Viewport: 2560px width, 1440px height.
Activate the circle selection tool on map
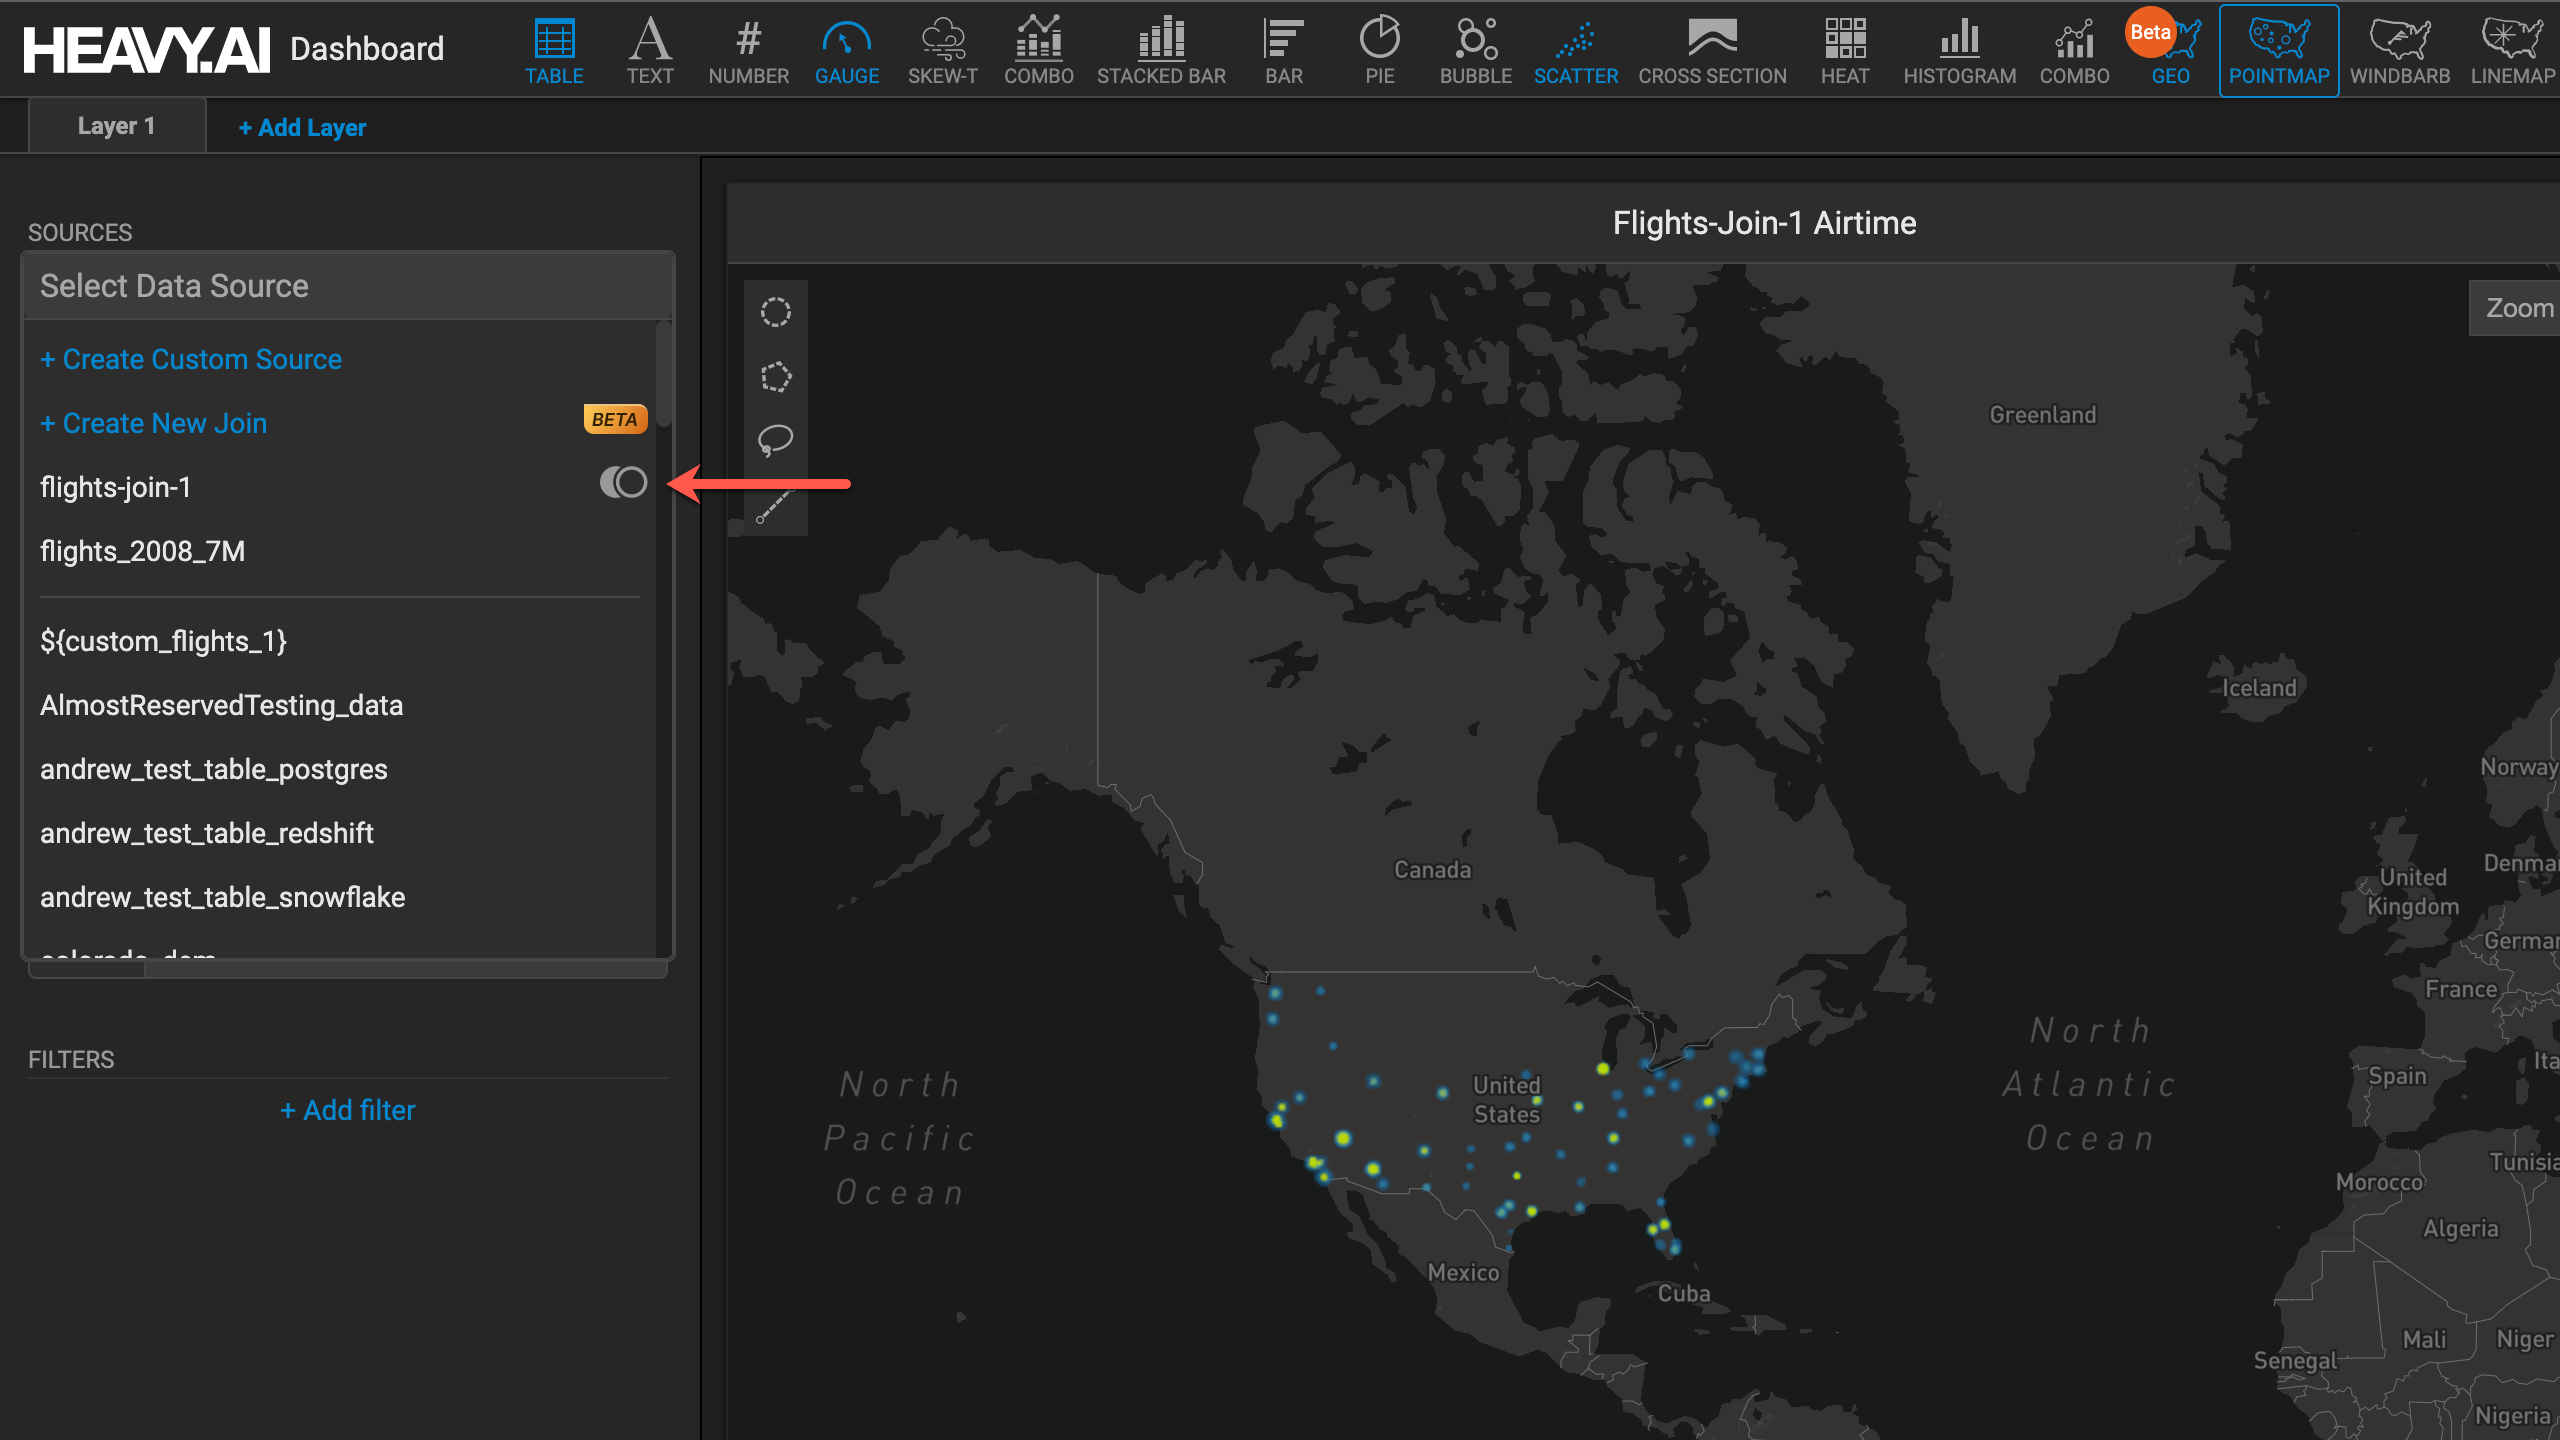click(x=775, y=312)
